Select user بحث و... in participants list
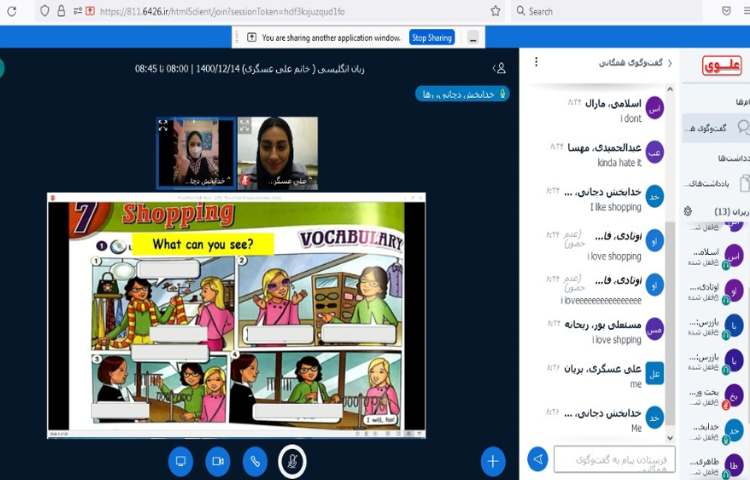 (x=716, y=396)
